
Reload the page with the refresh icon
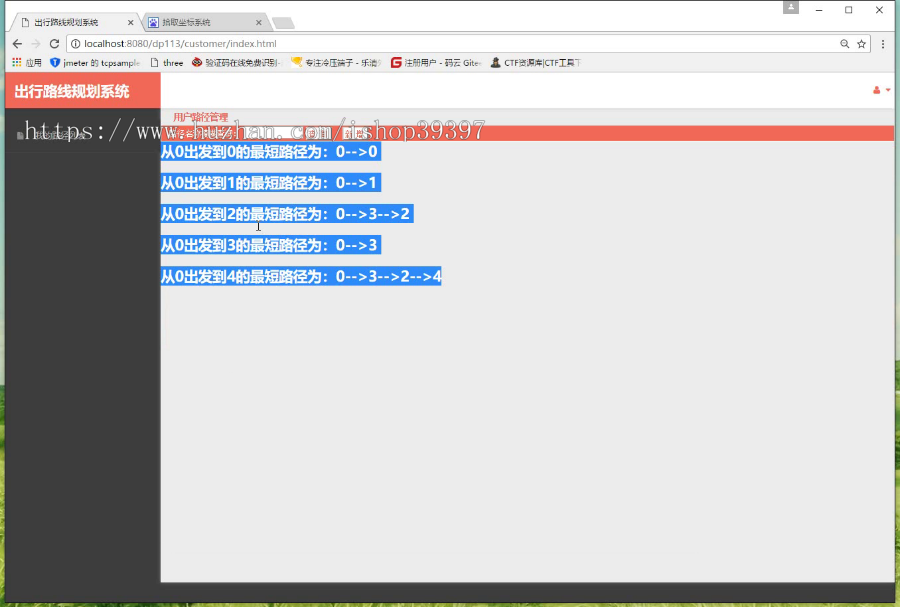(x=55, y=44)
